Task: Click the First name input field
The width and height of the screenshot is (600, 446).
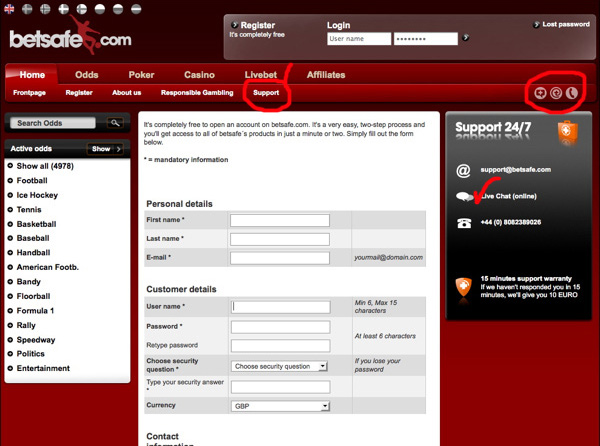Action: 280,220
